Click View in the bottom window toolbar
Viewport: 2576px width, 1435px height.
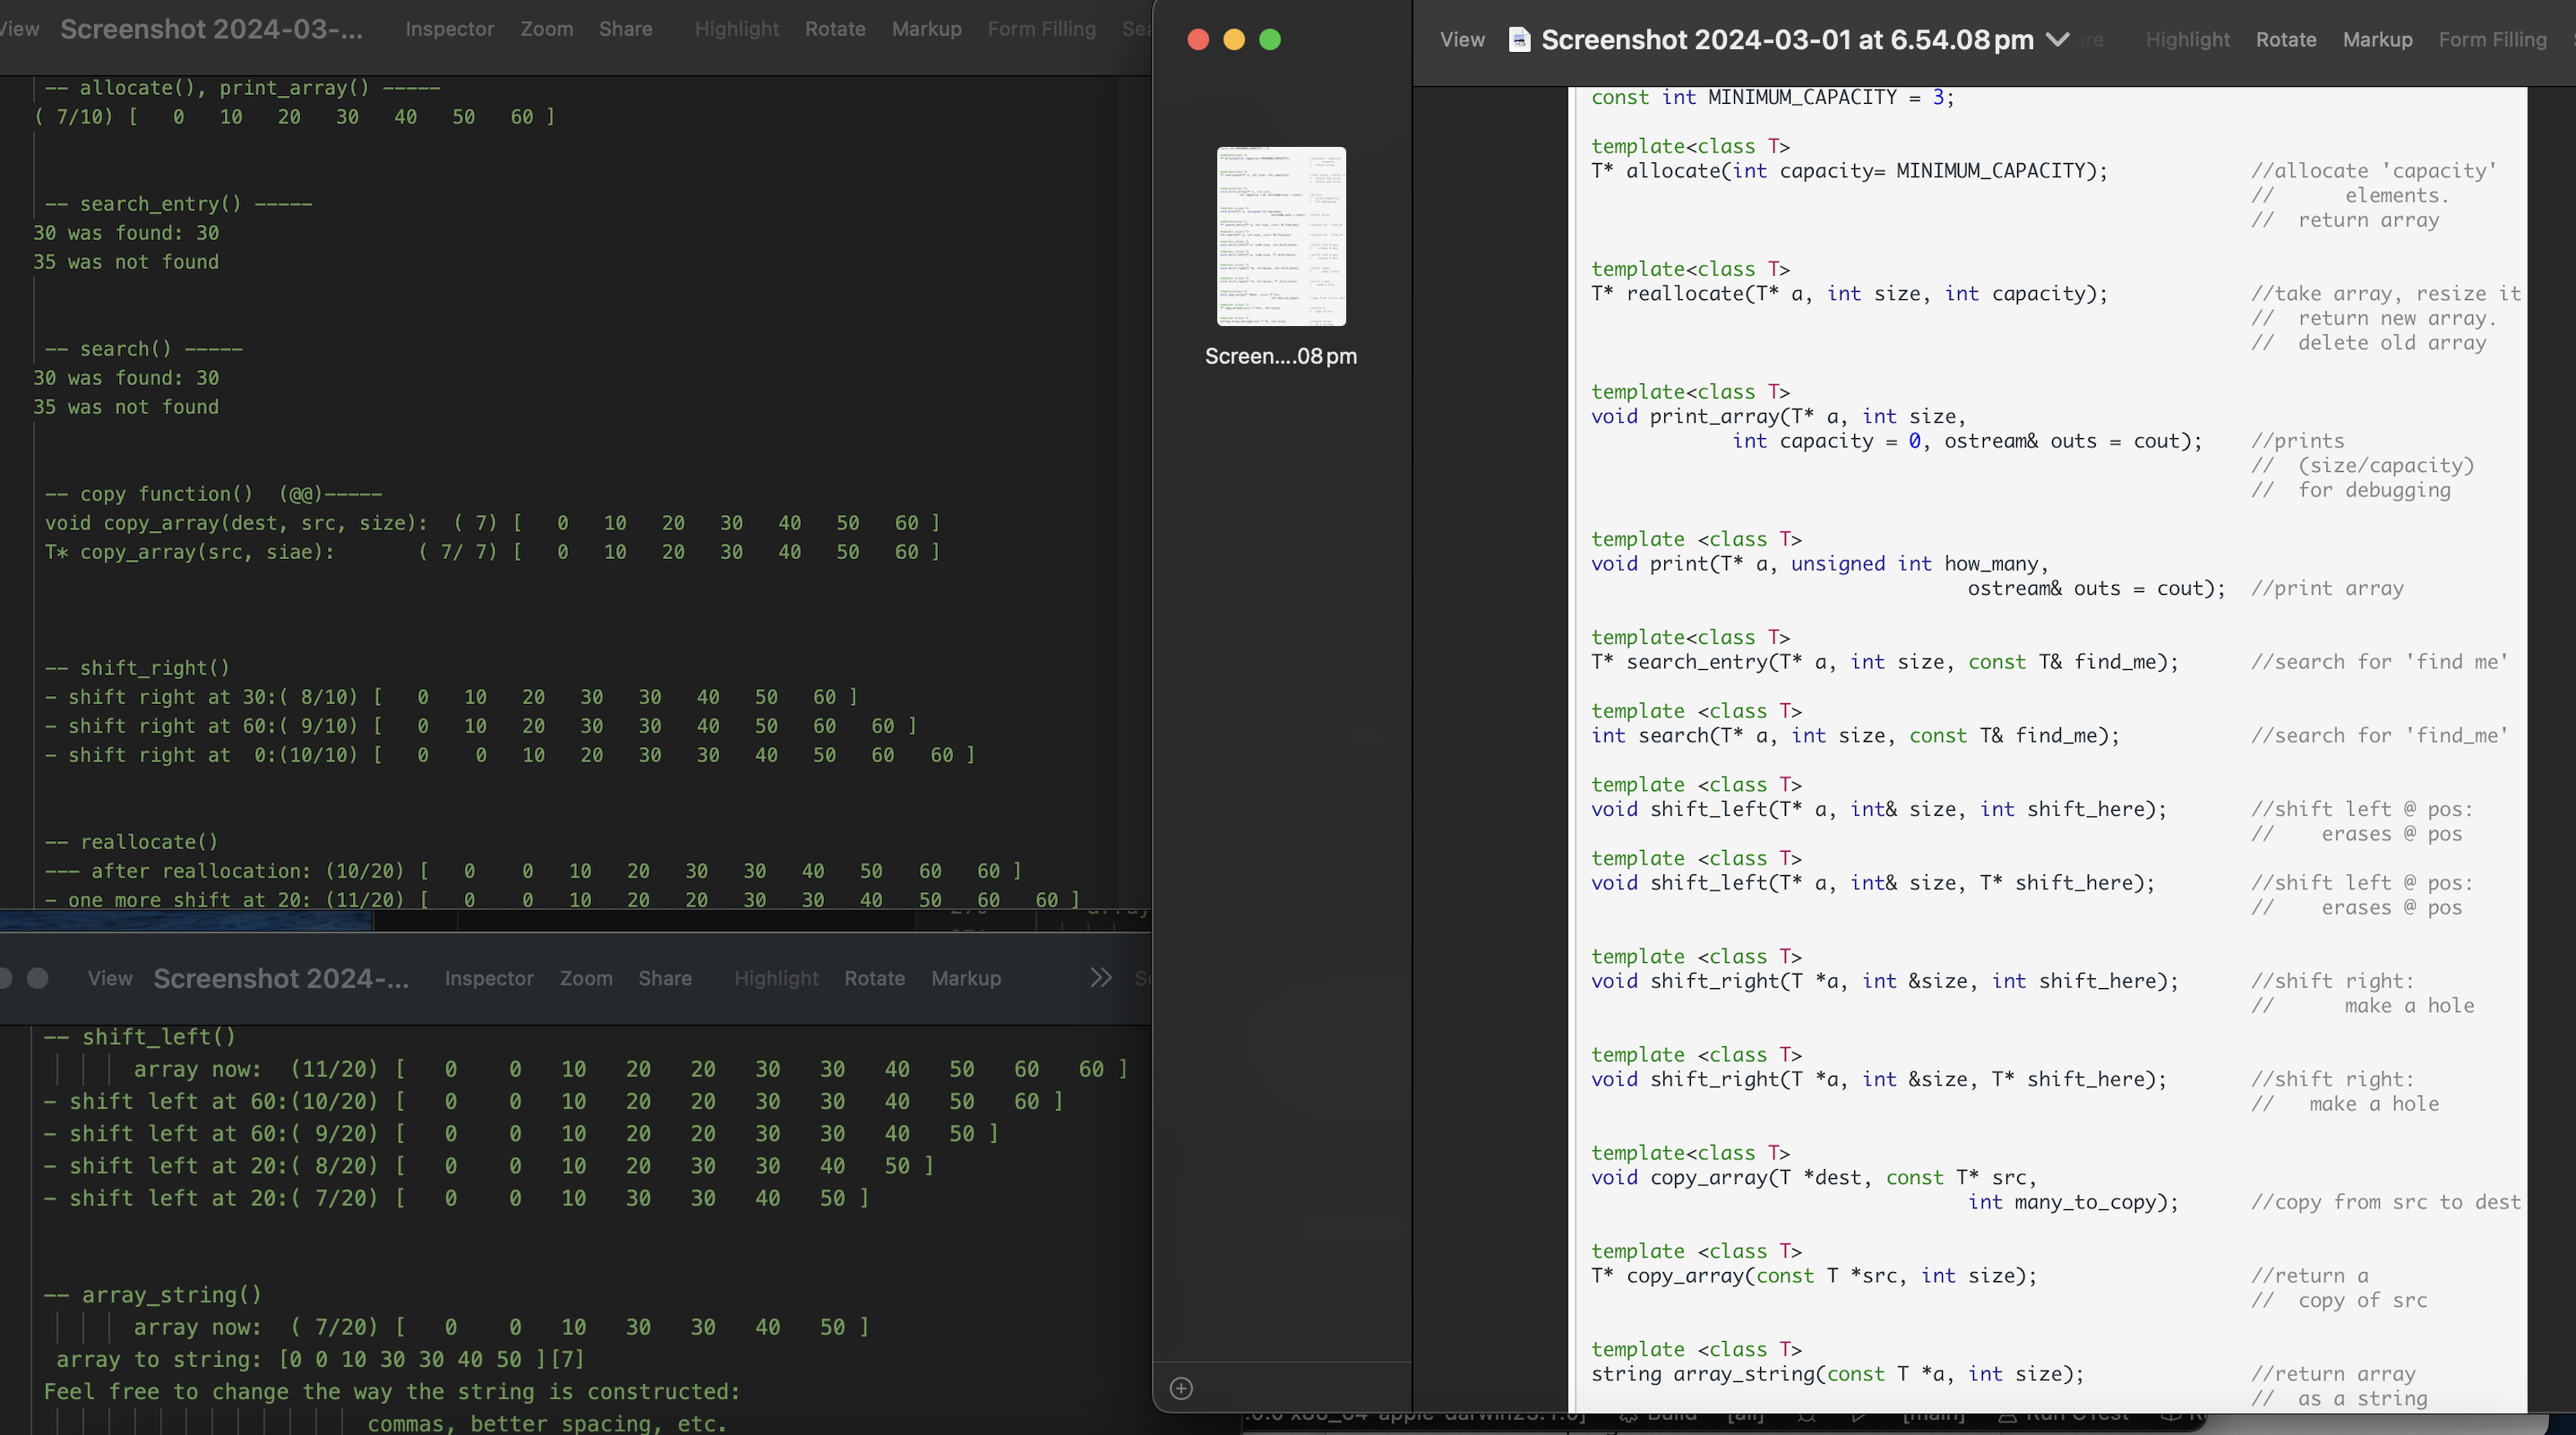[109, 978]
